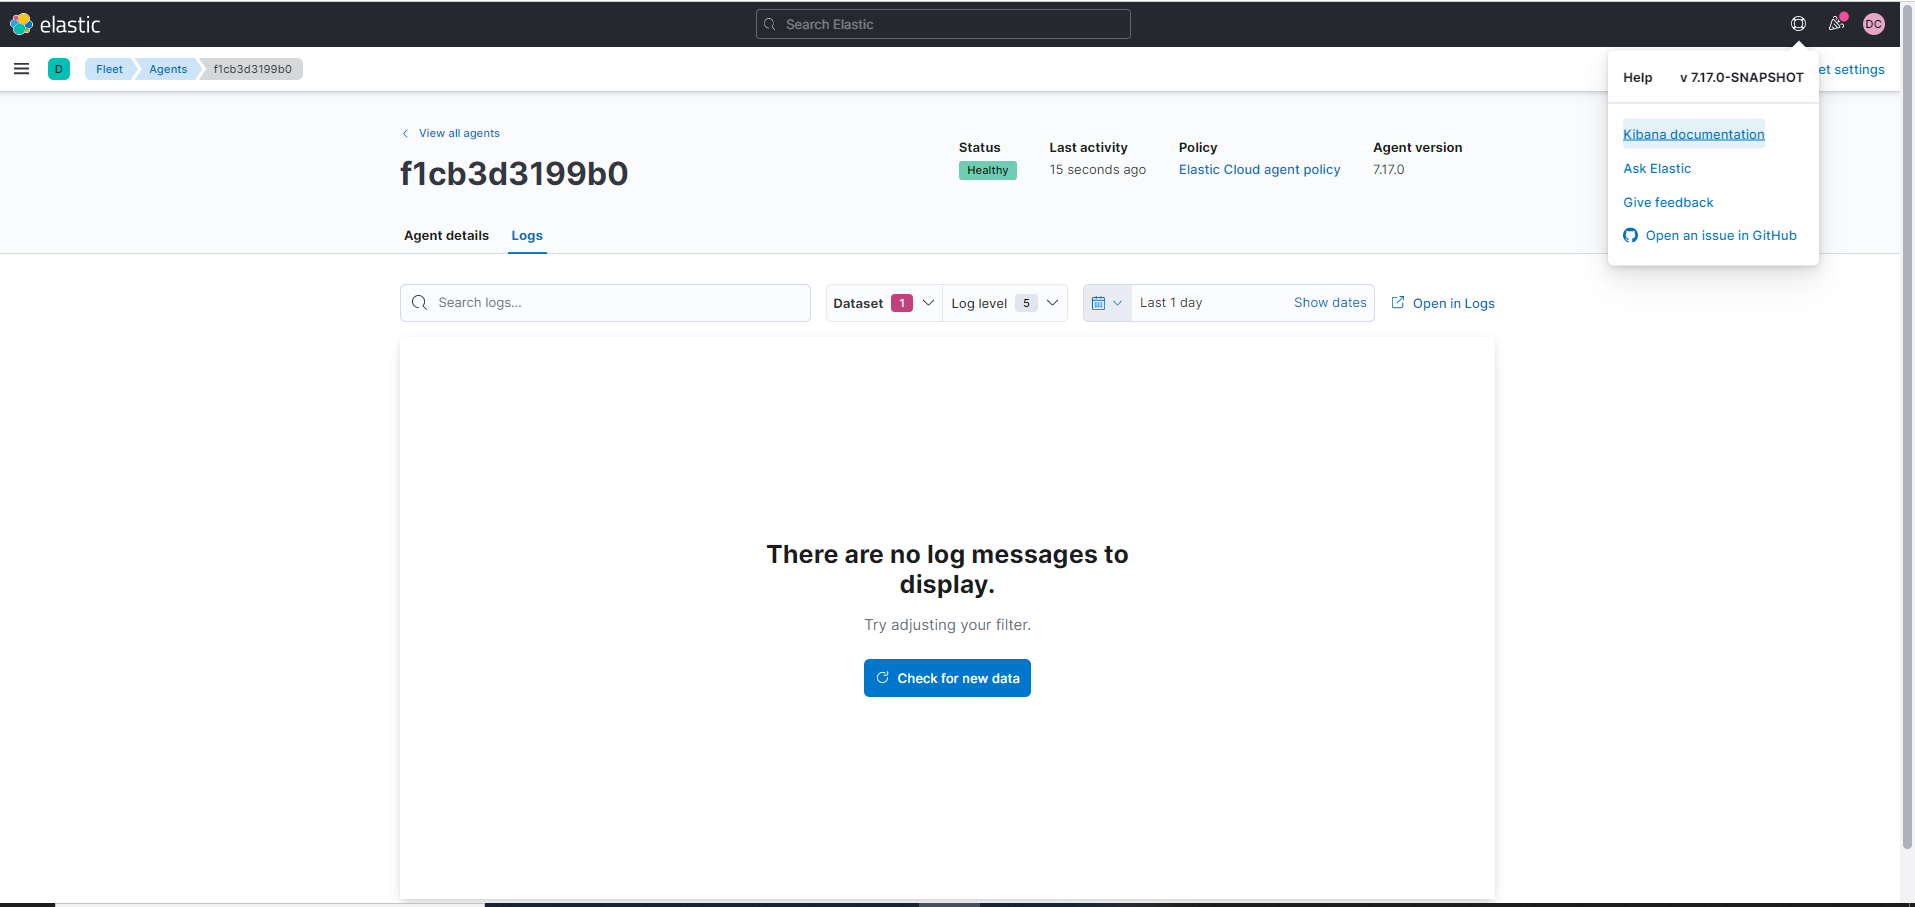This screenshot has height=907, width=1915.
Task: Click the Search logs input field
Action: [605, 302]
